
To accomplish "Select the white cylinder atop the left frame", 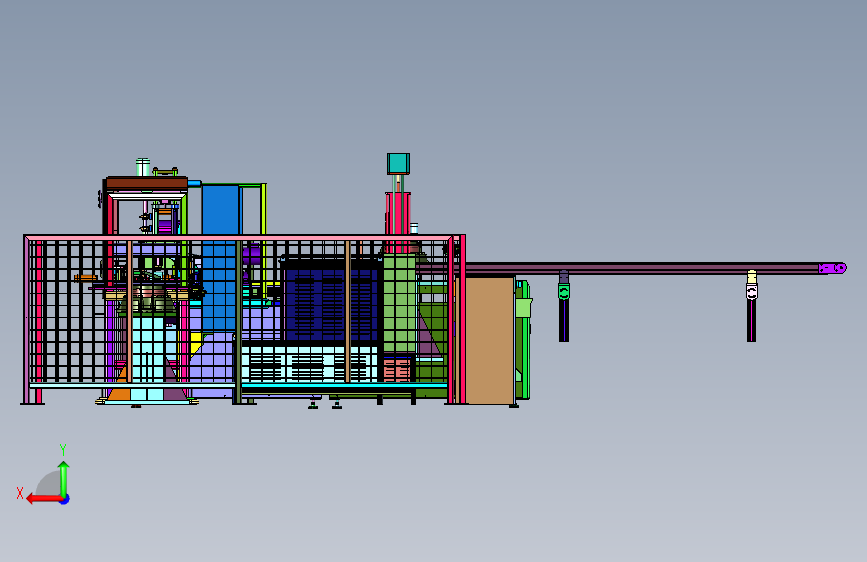I will [143, 167].
